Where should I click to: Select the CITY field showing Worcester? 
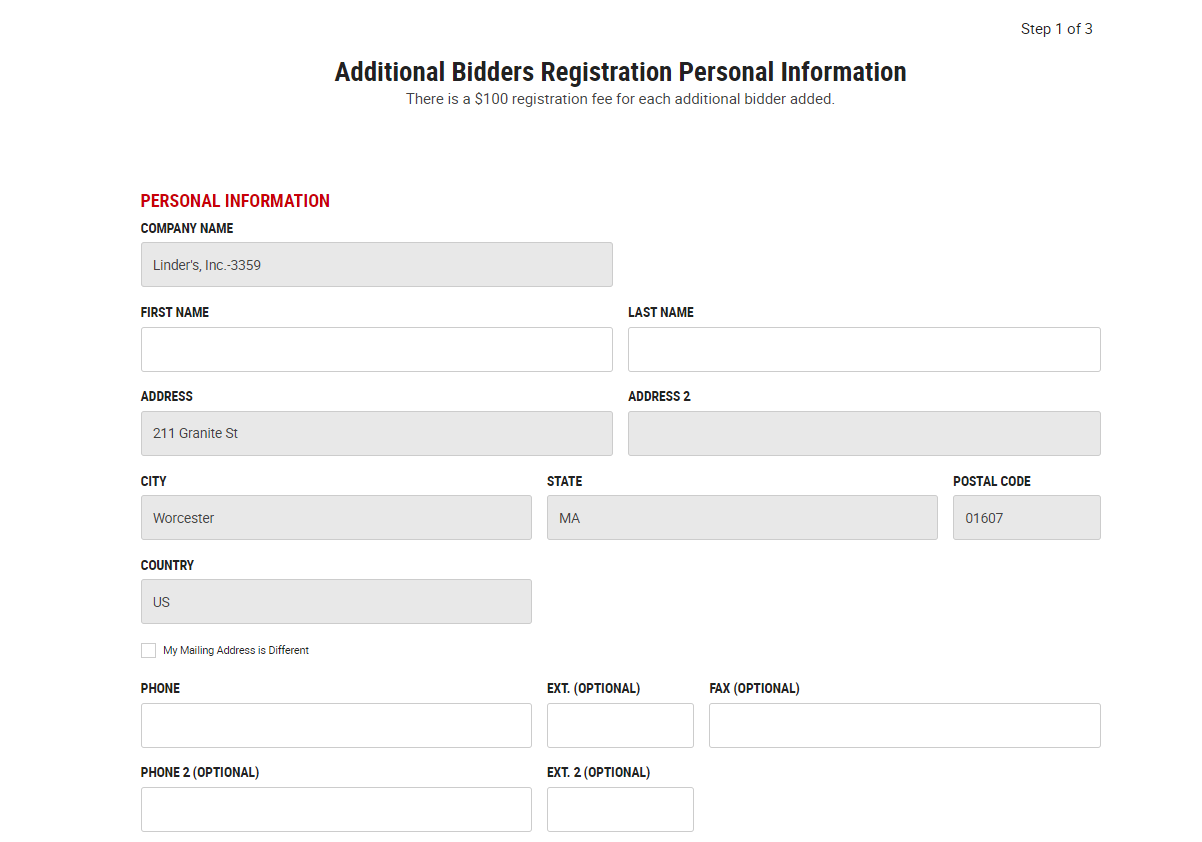336,517
